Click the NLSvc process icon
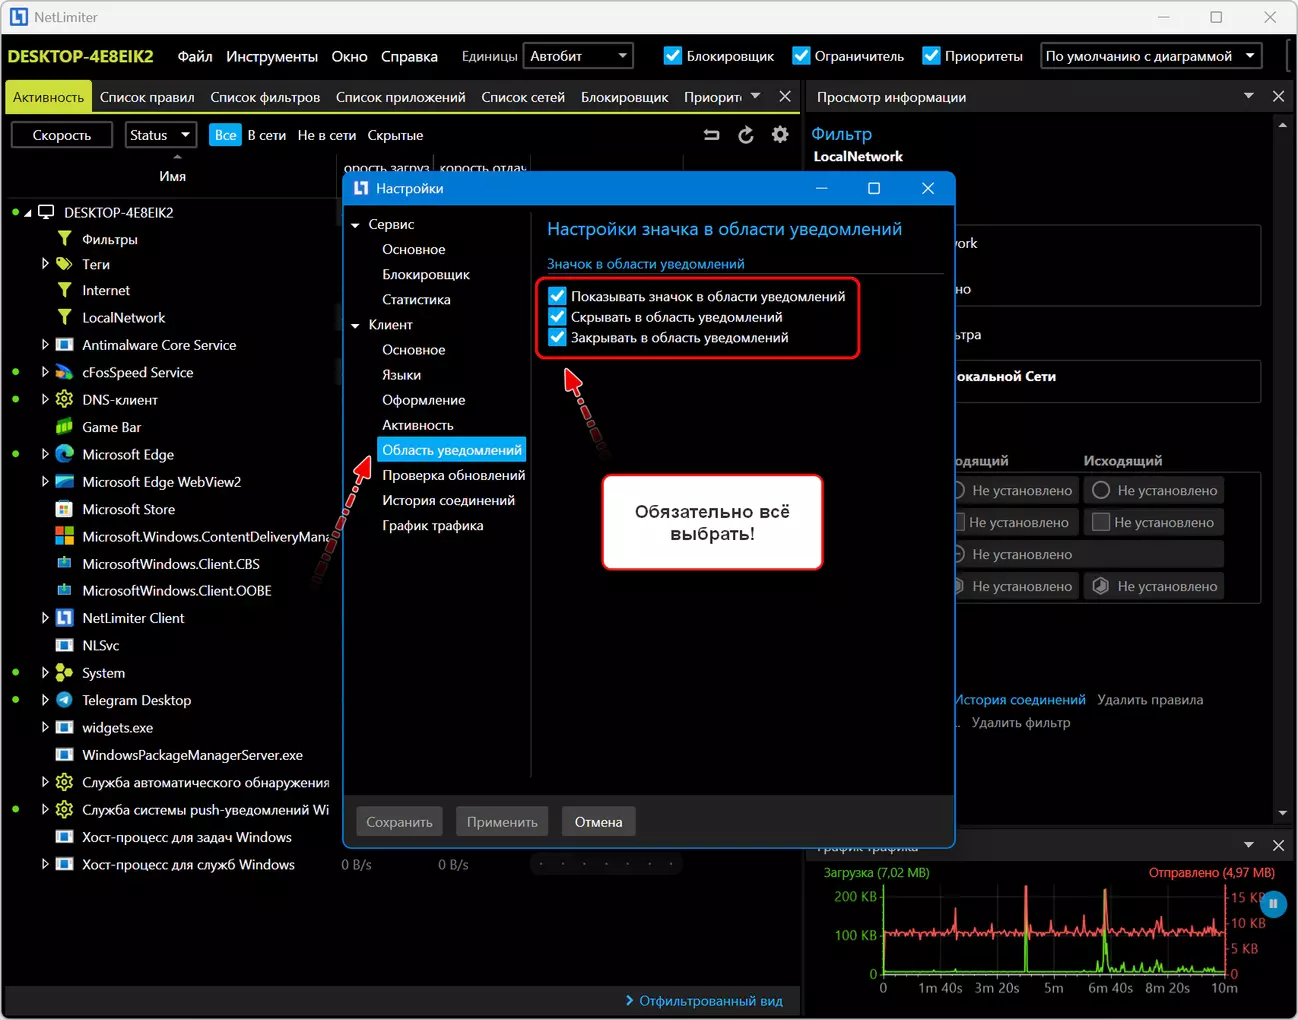The image size is (1298, 1020). pyautogui.click(x=65, y=646)
